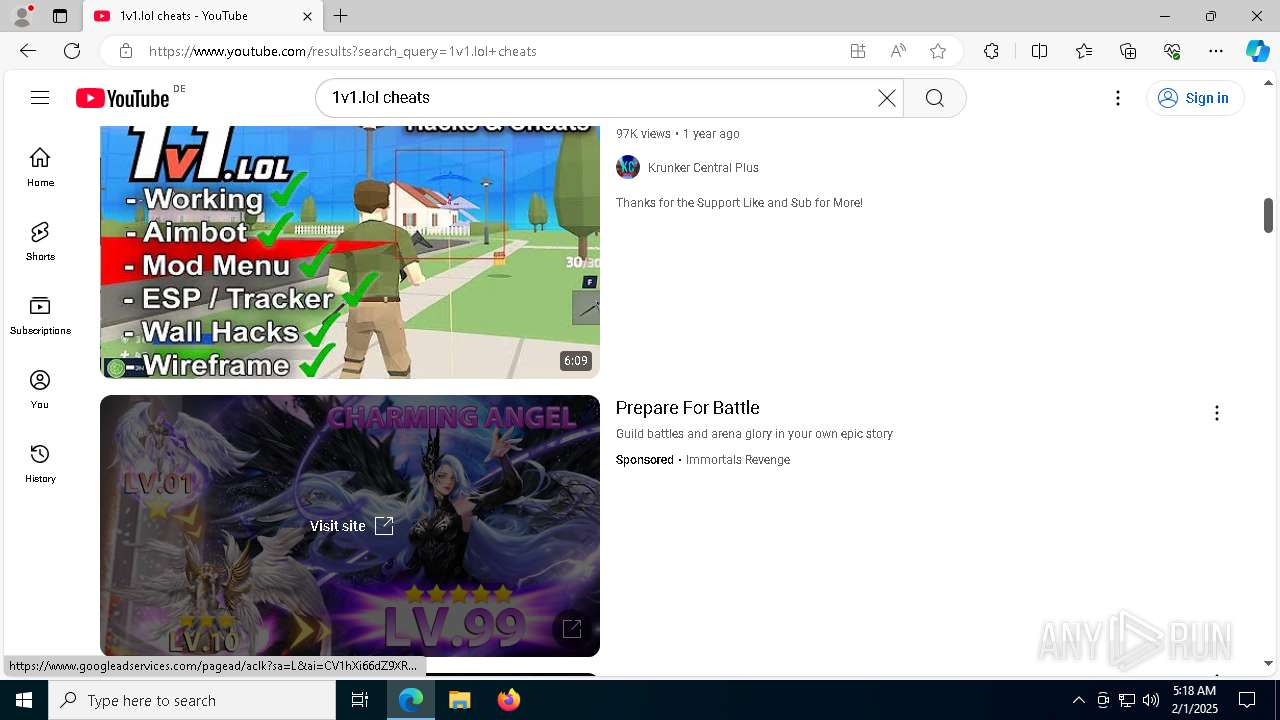
Task: Open Browser essentials heart icon
Action: point(1172,51)
